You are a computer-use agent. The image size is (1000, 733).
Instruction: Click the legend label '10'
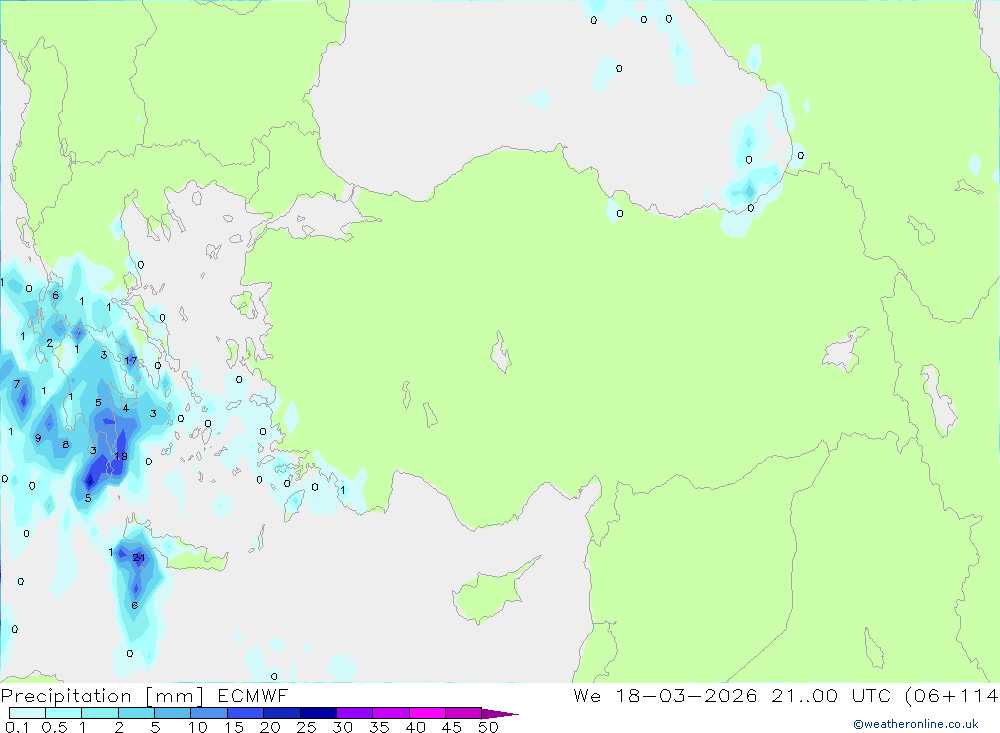point(198,727)
